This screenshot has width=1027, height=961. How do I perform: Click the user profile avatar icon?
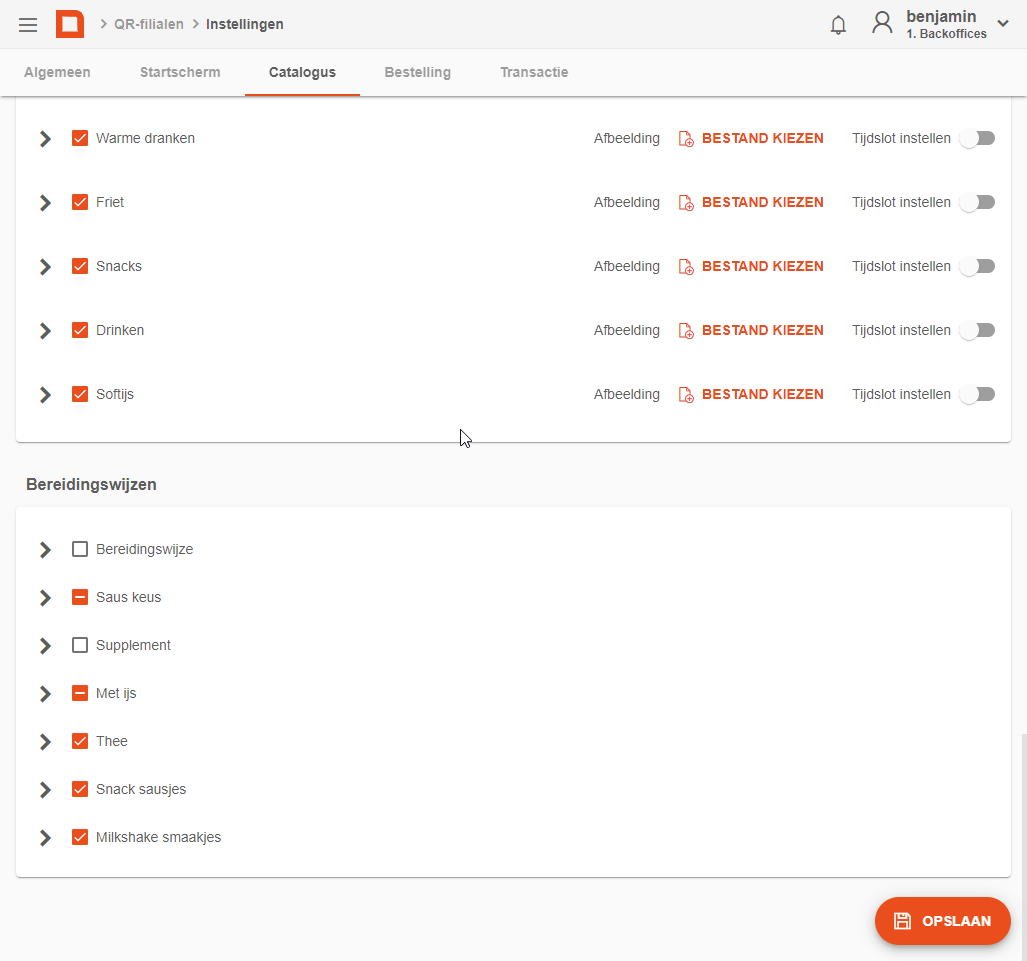882,23
